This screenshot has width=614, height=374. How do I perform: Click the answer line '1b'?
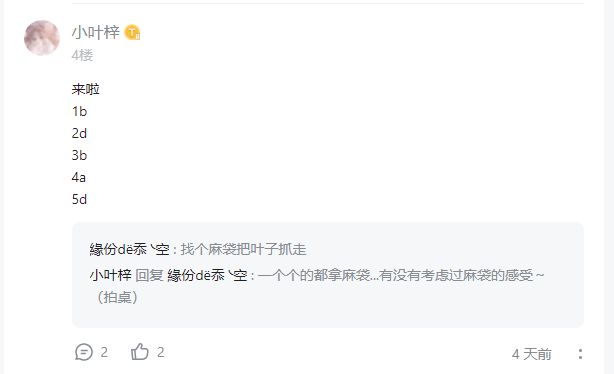pos(79,111)
